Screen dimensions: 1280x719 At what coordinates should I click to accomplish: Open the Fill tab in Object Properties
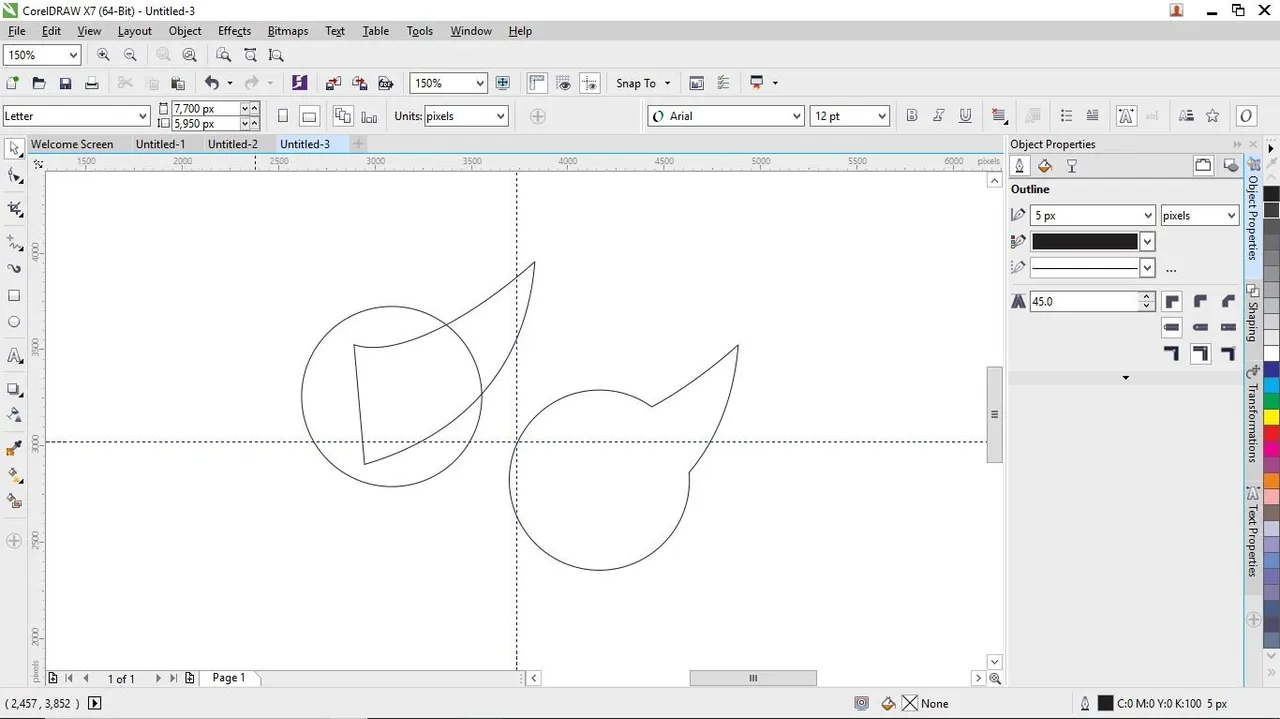coord(1045,166)
